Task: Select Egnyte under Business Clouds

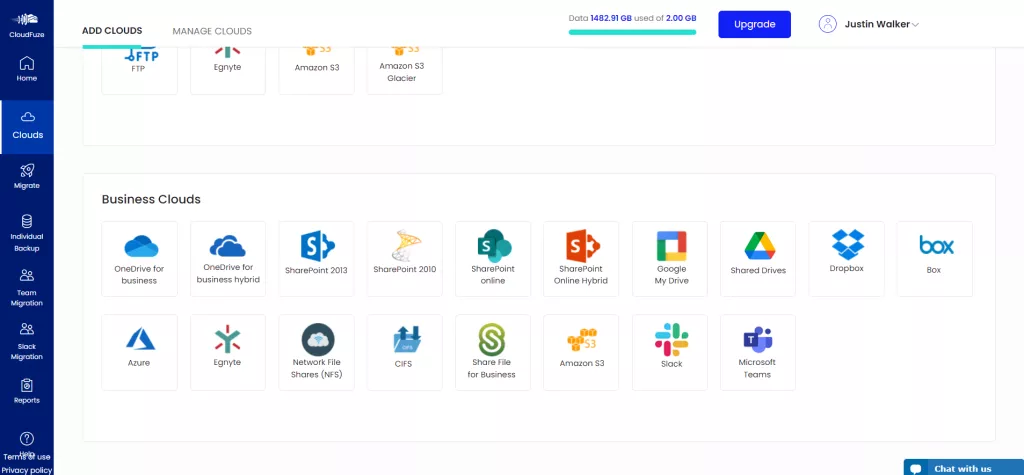Action: [228, 353]
